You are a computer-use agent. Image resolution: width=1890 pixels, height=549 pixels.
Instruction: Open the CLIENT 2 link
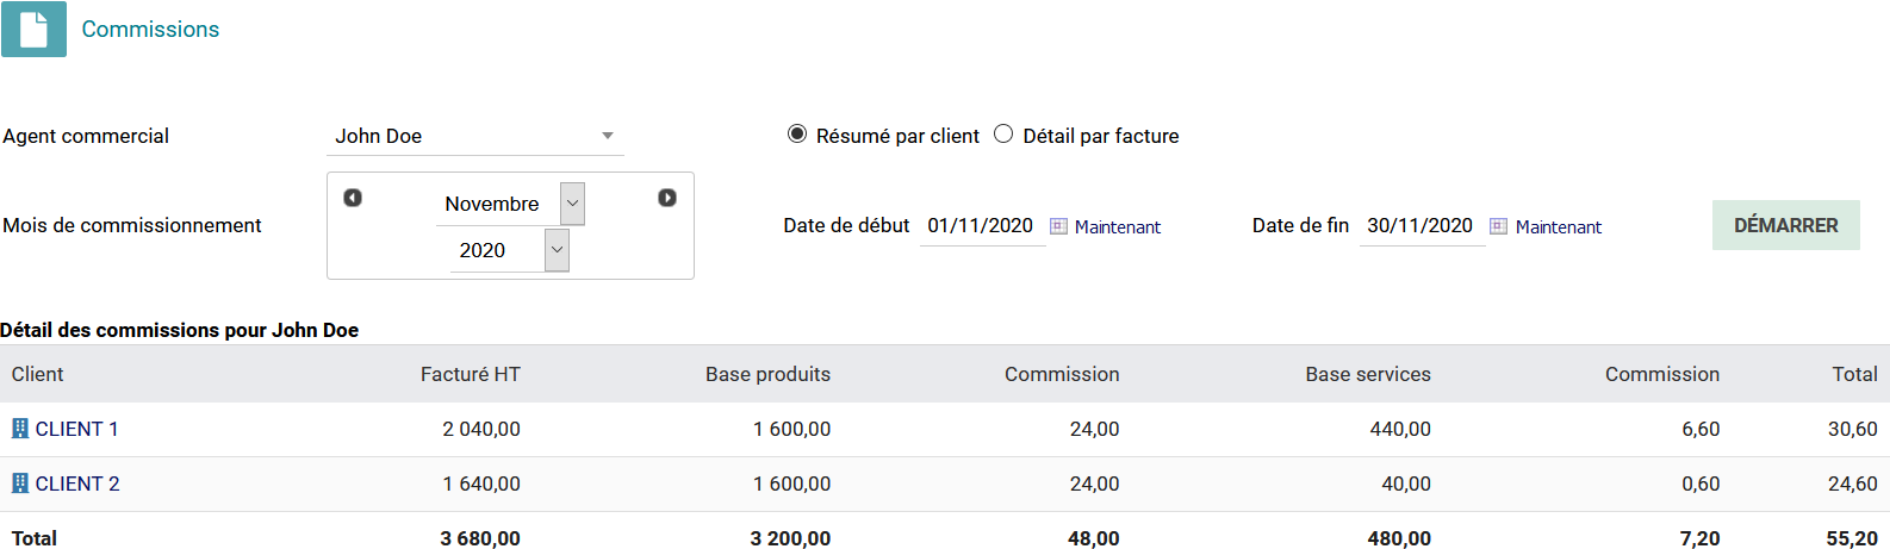[77, 484]
